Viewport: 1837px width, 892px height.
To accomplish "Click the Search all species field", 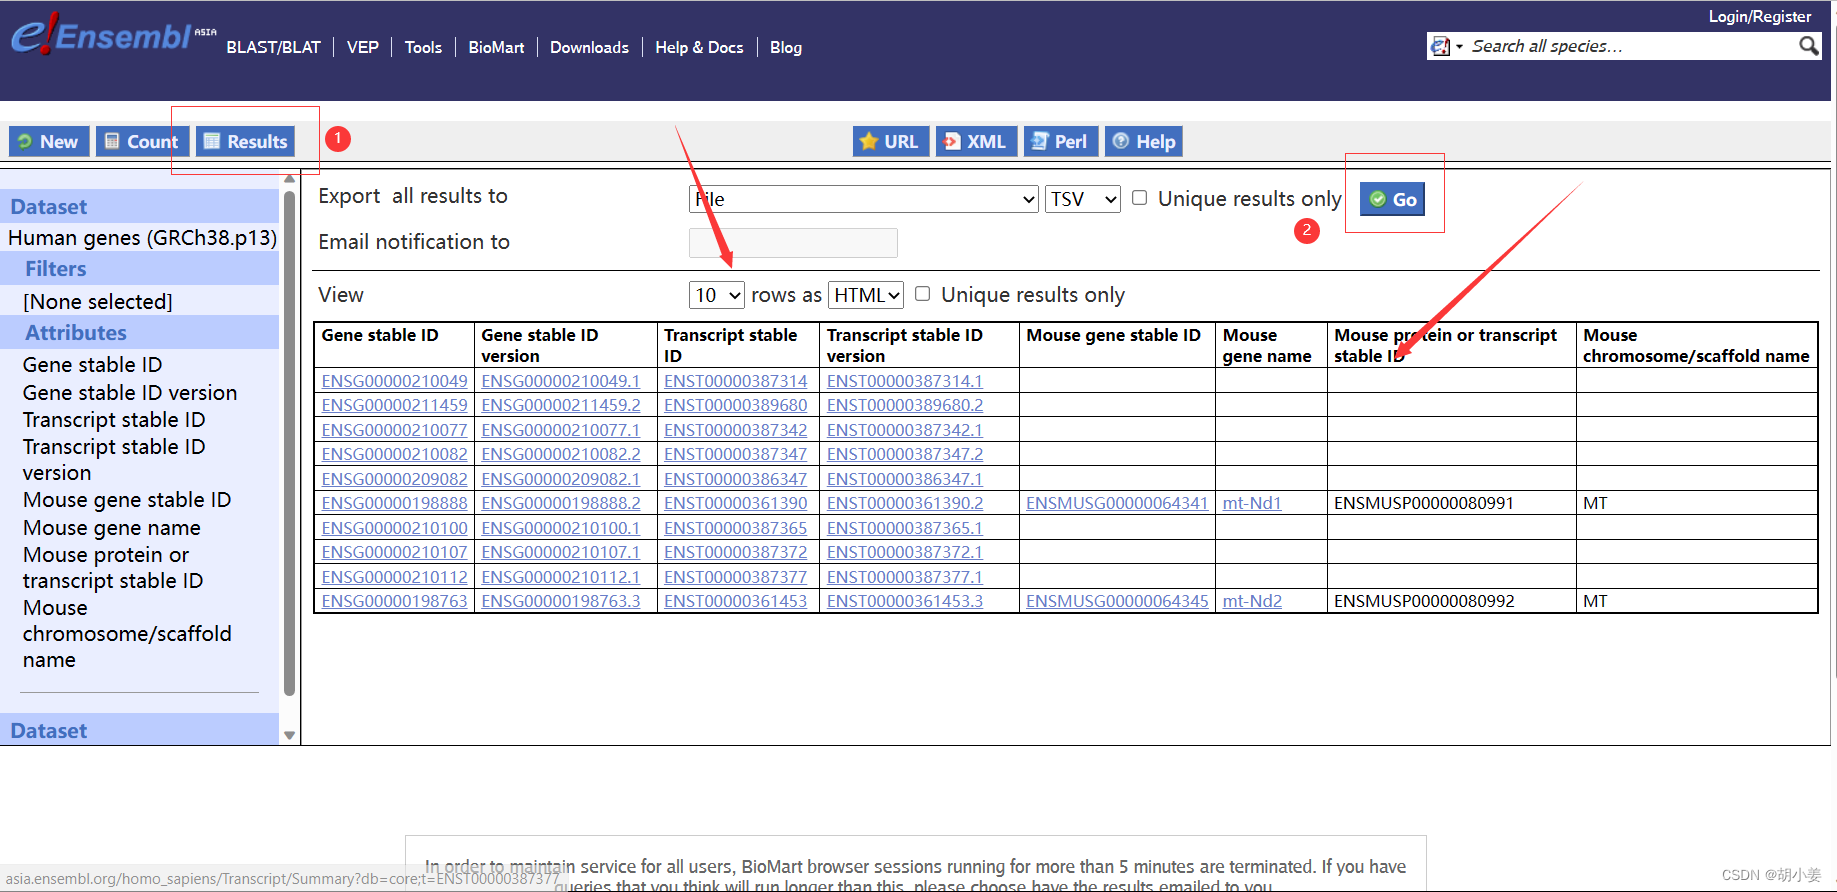I will click(1630, 46).
